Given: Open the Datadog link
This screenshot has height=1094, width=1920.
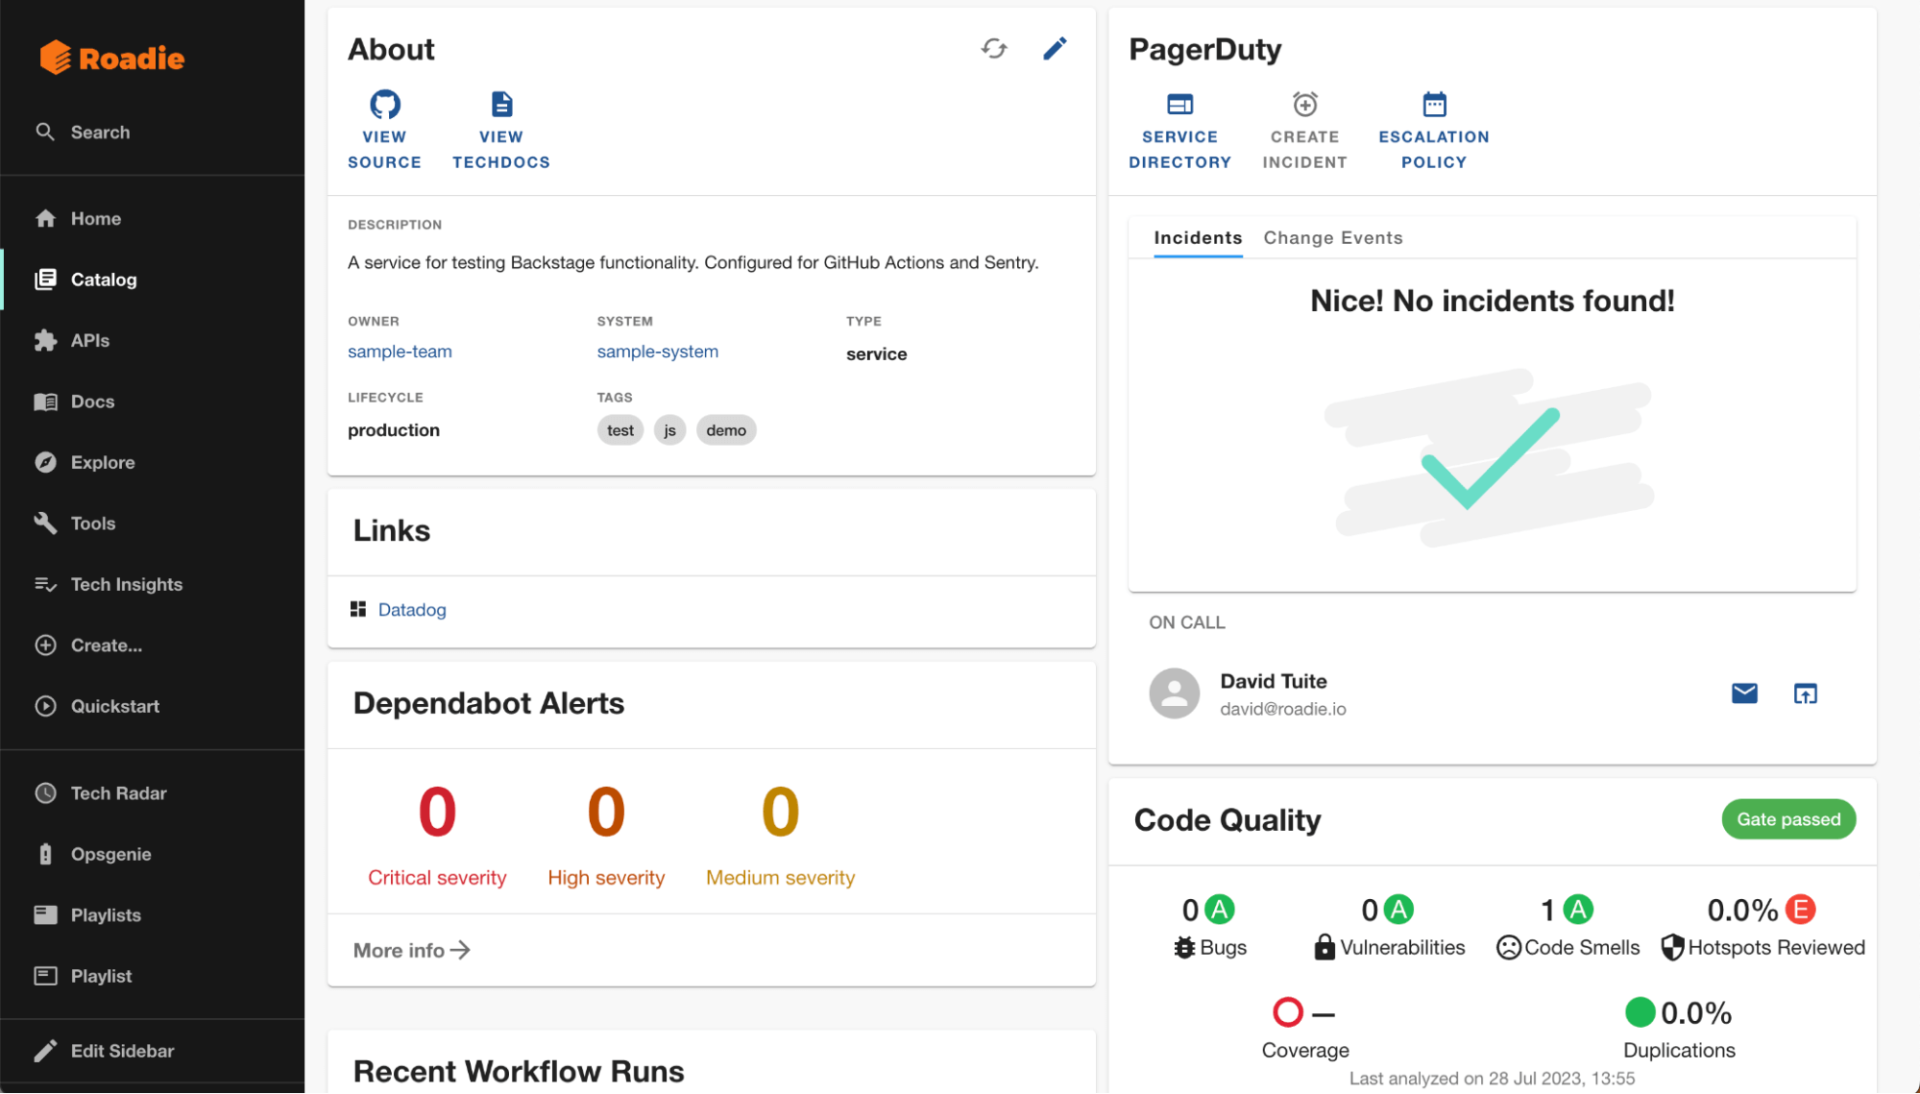Looking at the screenshot, I should pyautogui.click(x=412, y=610).
